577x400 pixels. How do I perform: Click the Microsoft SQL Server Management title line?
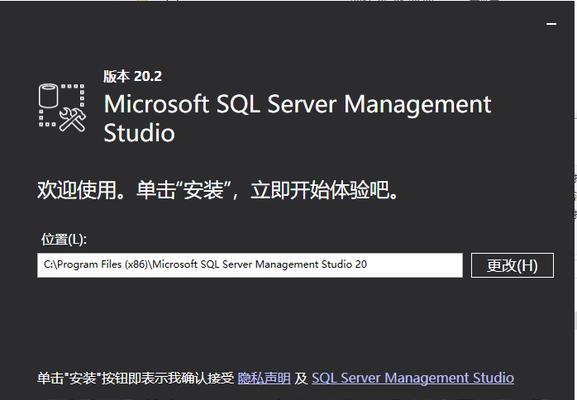tap(297, 104)
